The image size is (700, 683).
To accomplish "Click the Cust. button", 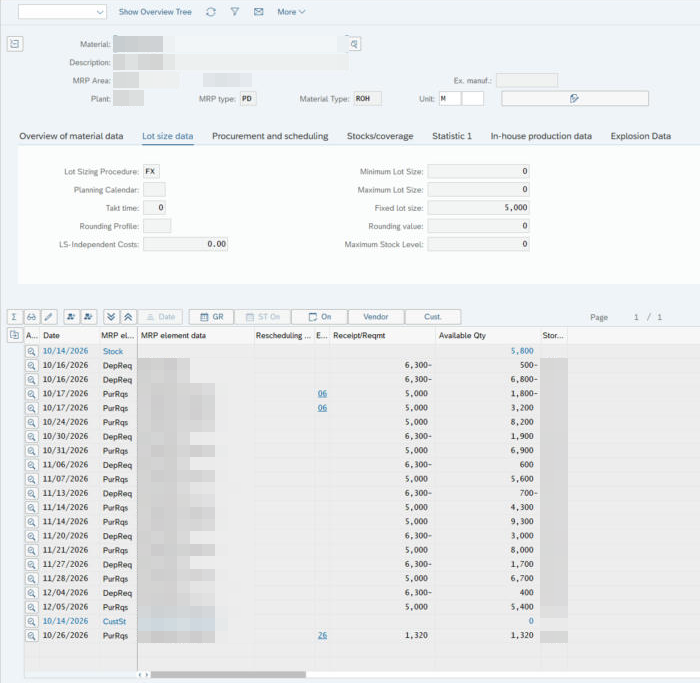I will click(x=433, y=317).
